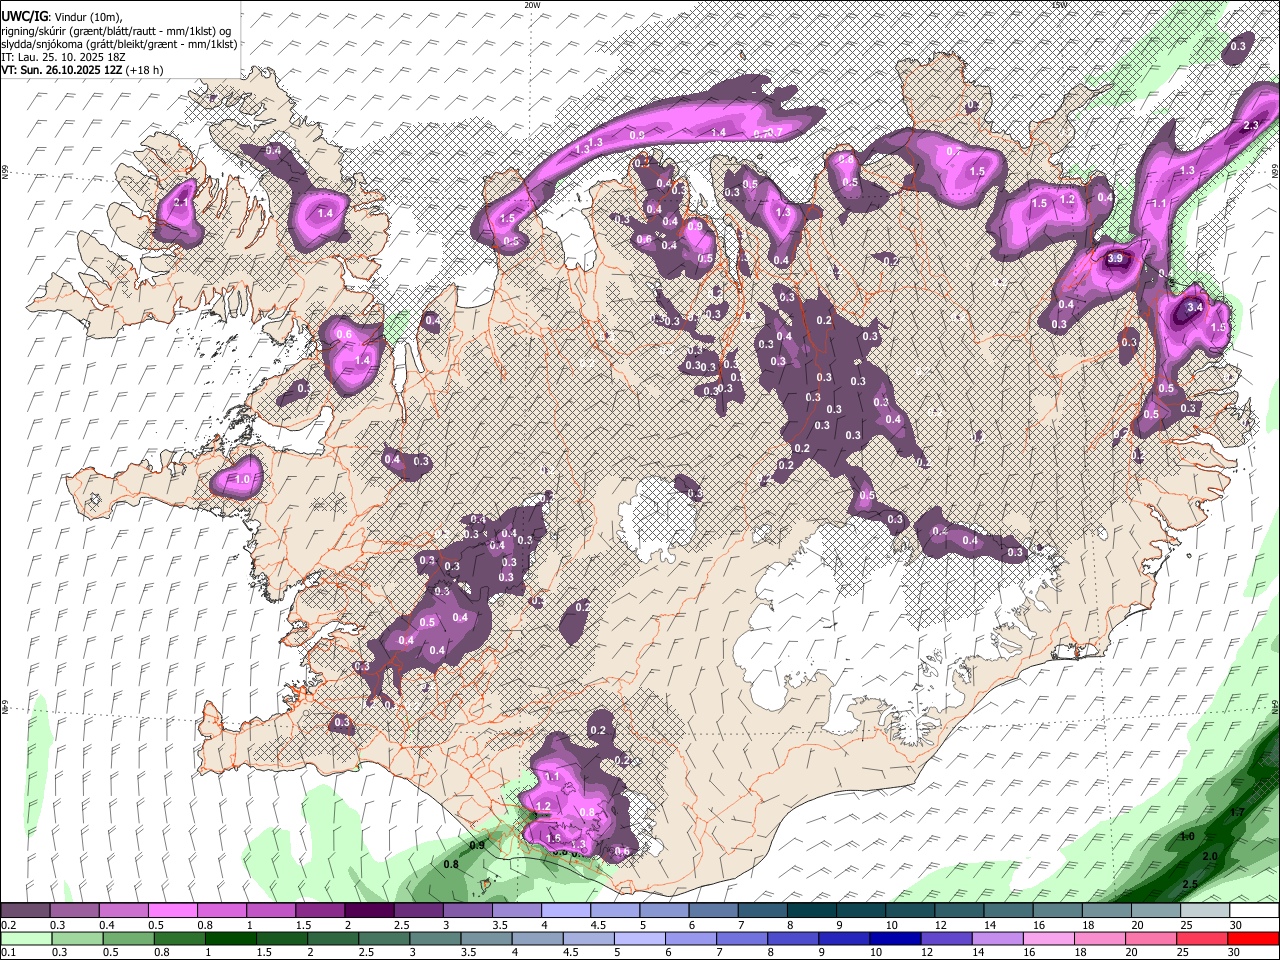Click the '2.1' value in the Westfjords
This screenshot has height=960, width=1280.
coord(181,203)
